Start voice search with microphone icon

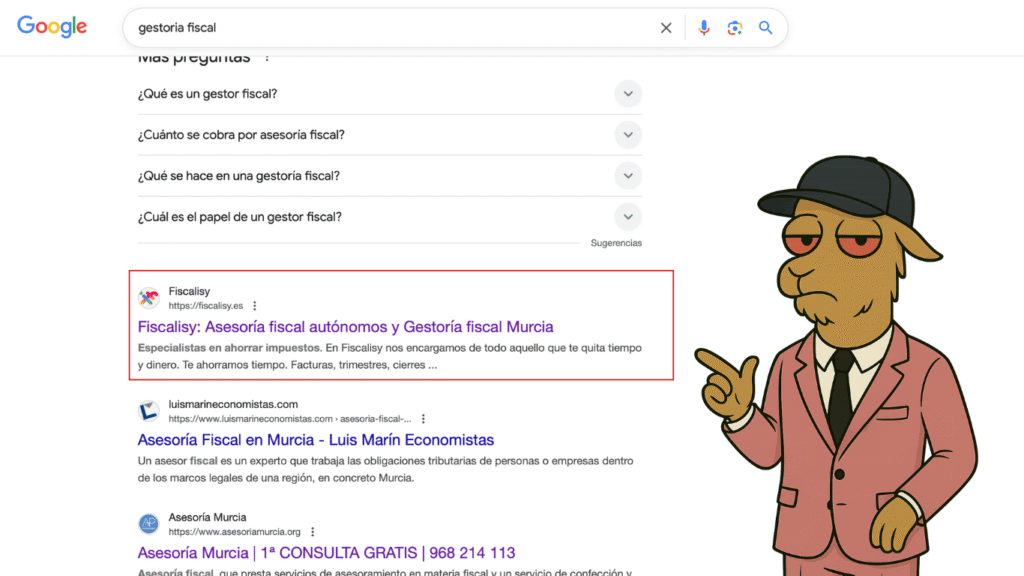coord(703,28)
